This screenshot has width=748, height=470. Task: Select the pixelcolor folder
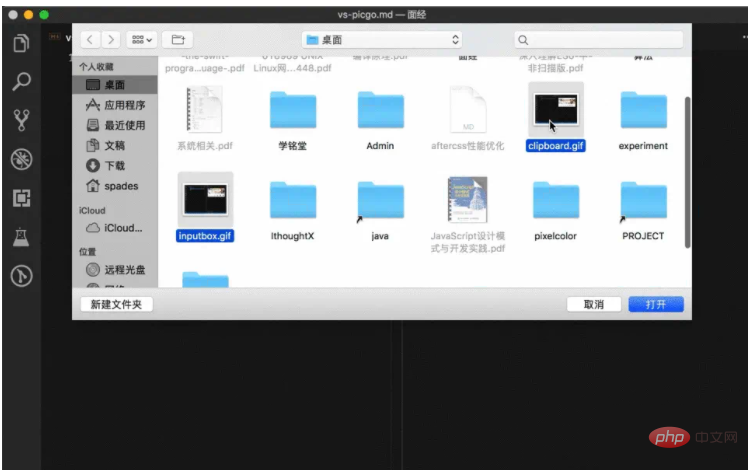click(x=556, y=200)
